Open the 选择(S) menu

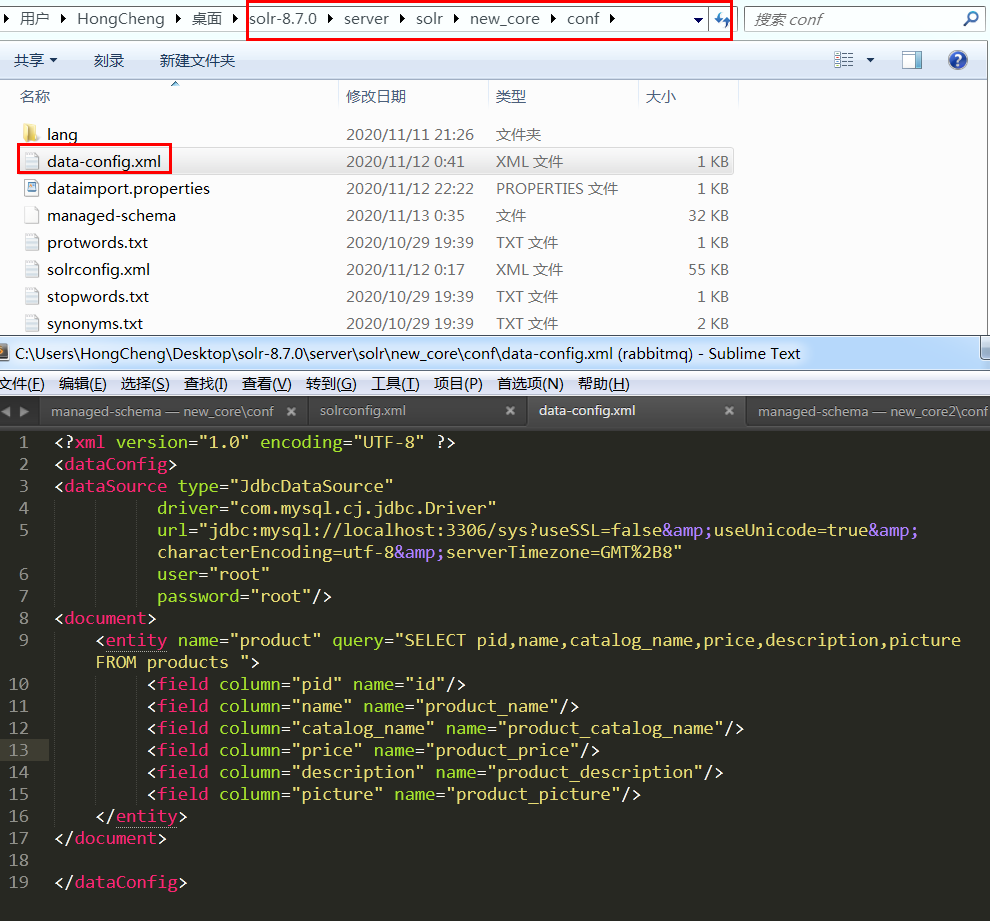(x=145, y=384)
